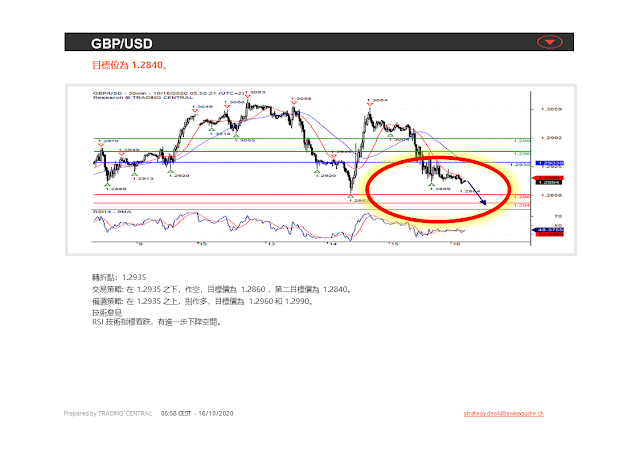
Task: Select the GBP/USD header title
Action: pyautogui.click(x=121, y=44)
